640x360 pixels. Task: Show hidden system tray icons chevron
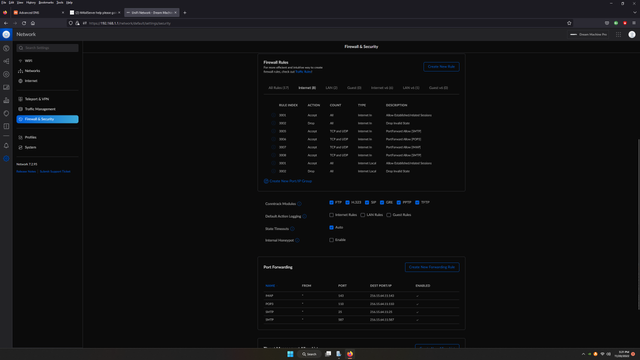583,354
